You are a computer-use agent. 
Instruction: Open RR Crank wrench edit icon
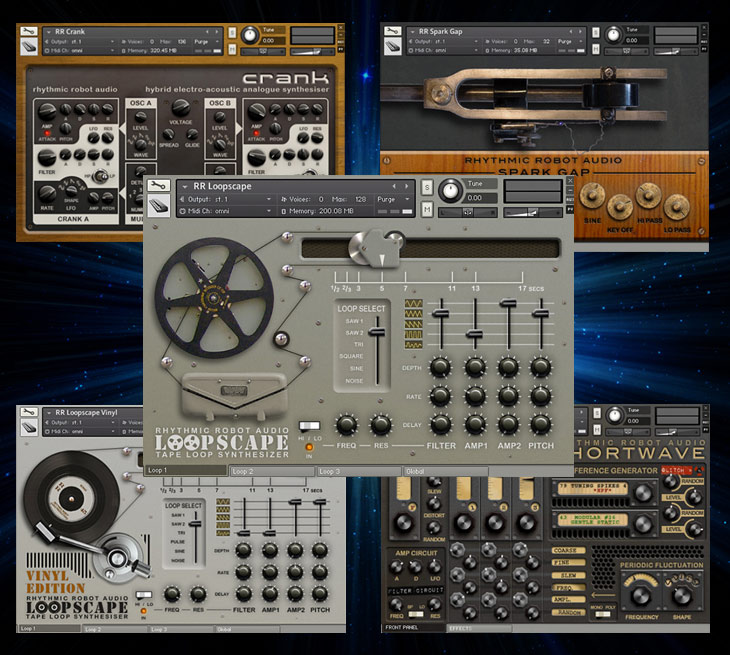pyautogui.click(x=28, y=32)
